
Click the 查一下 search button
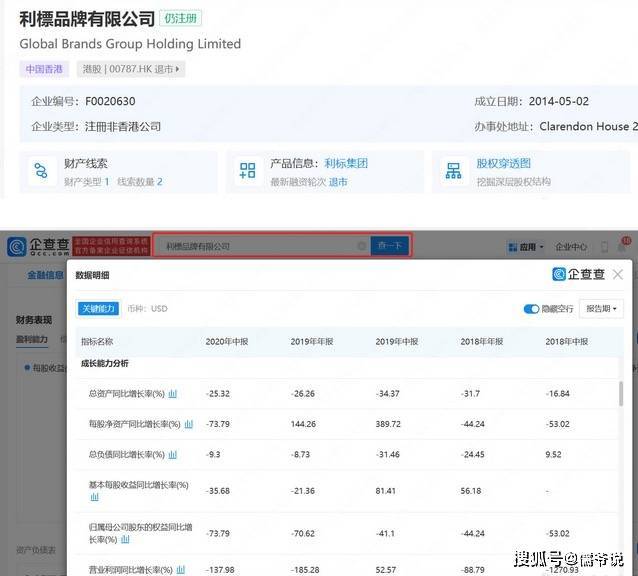coord(389,246)
